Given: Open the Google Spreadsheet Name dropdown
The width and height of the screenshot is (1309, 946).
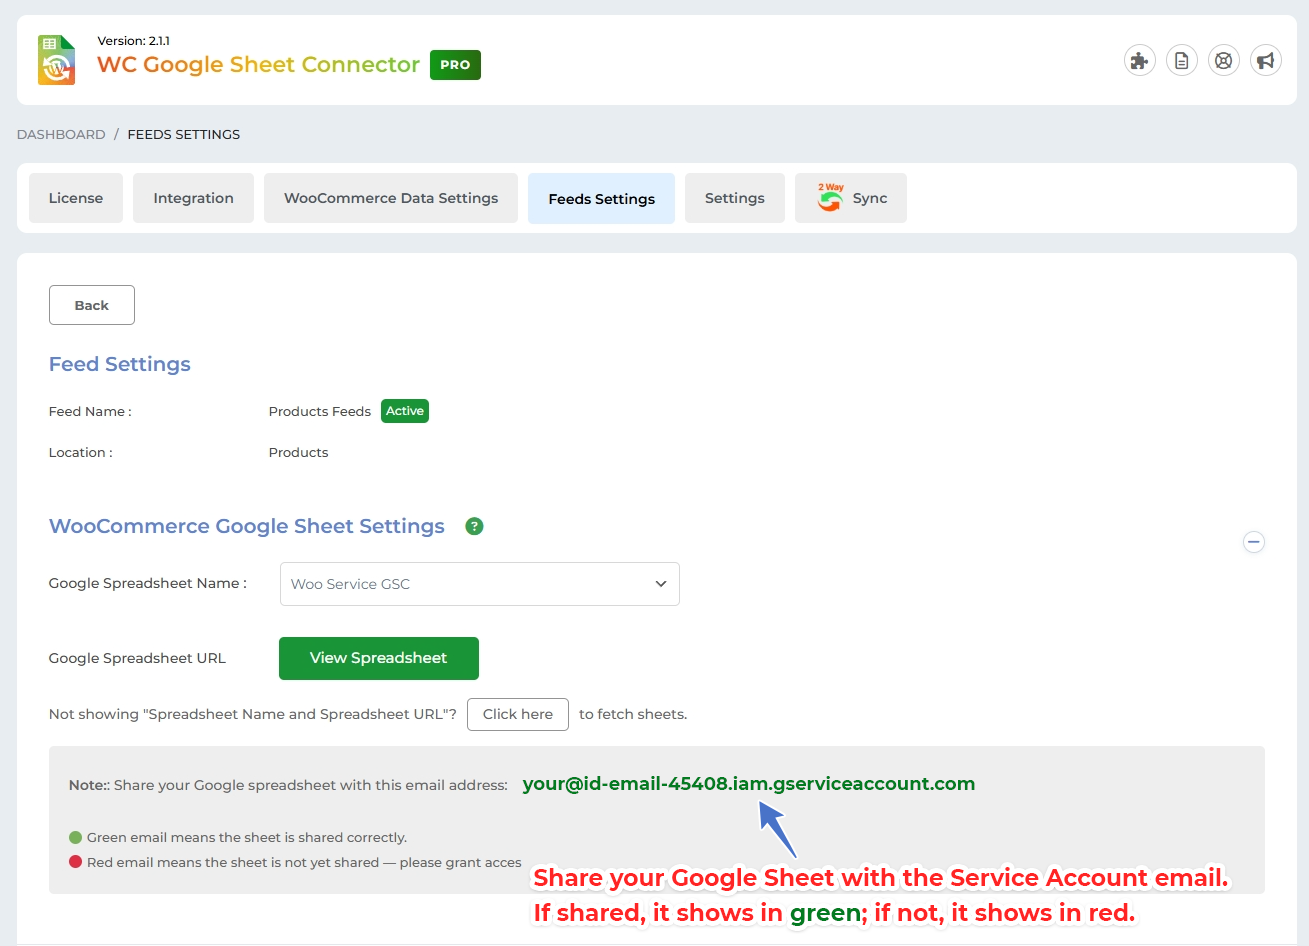Looking at the screenshot, I should pyautogui.click(x=479, y=584).
